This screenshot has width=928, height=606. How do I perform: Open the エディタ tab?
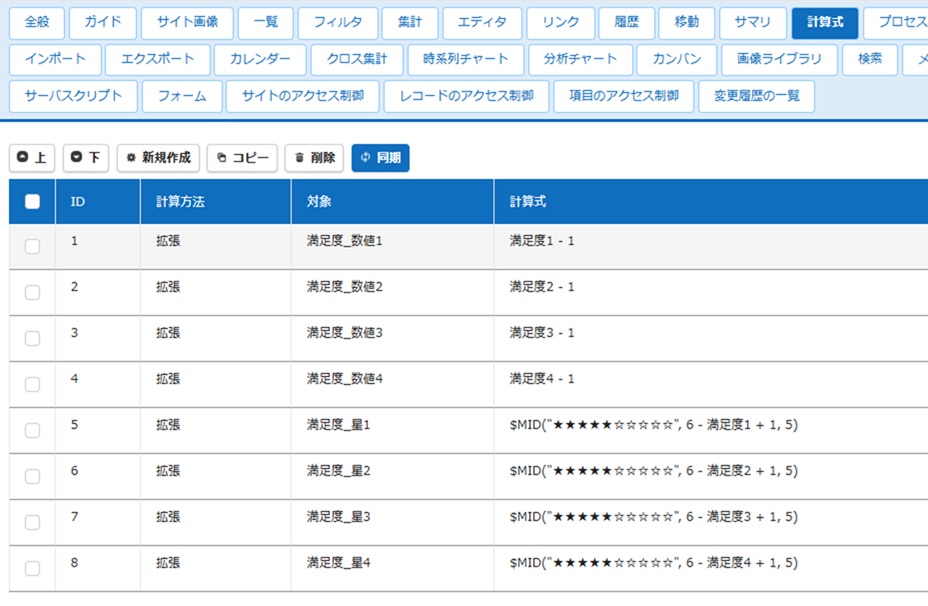[x=482, y=22]
